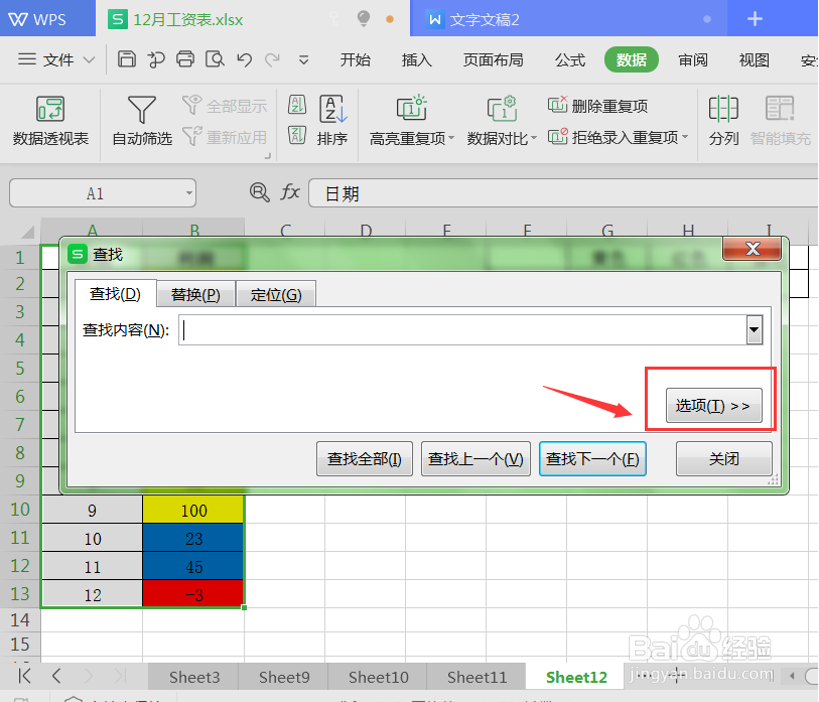Image resolution: width=819 pixels, height=702 pixels.
Task: Select Sheet3 tab
Action: tap(194, 677)
